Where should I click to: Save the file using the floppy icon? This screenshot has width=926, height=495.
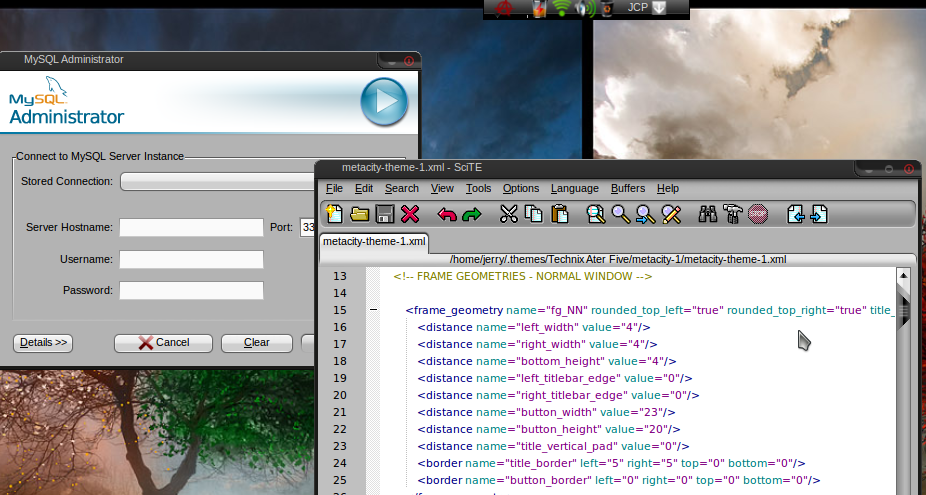[384, 214]
